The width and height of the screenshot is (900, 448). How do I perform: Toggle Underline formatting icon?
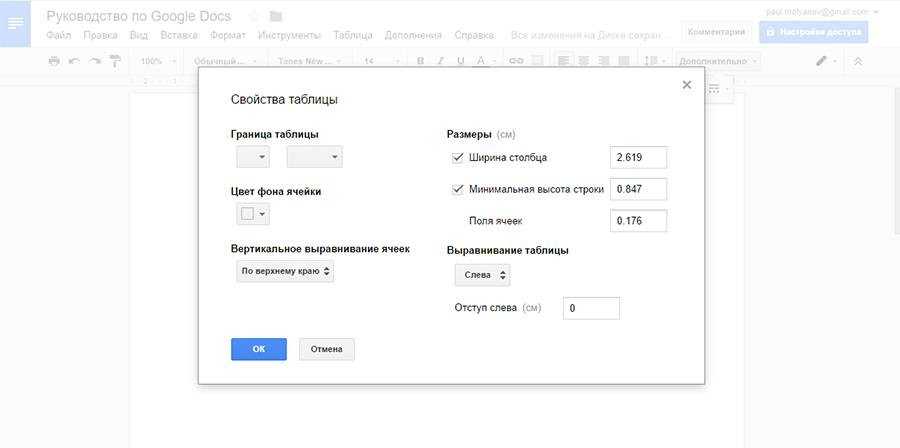point(460,61)
